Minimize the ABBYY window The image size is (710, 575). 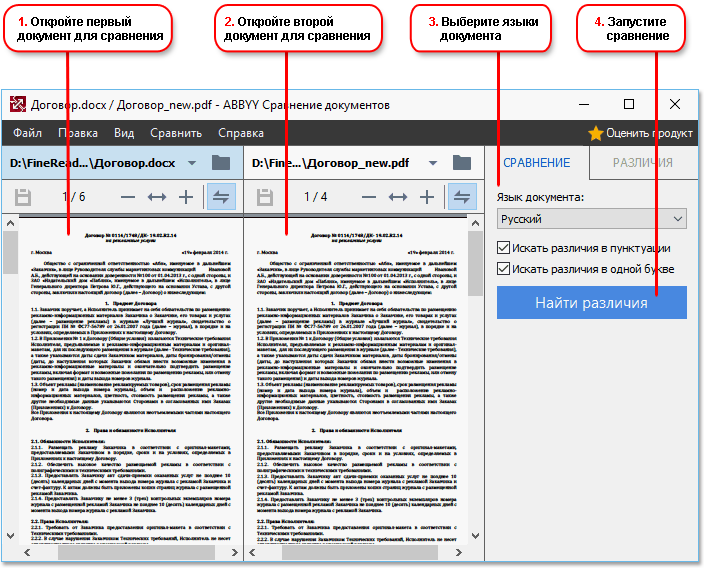tap(584, 105)
